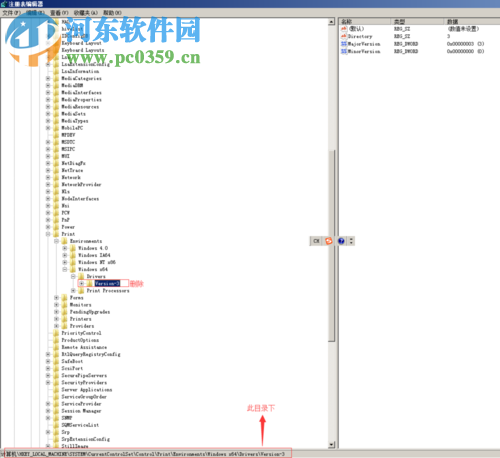The width and height of the screenshot is (500, 458).
Task: Select the Directory value name
Action: click(x=360, y=36)
